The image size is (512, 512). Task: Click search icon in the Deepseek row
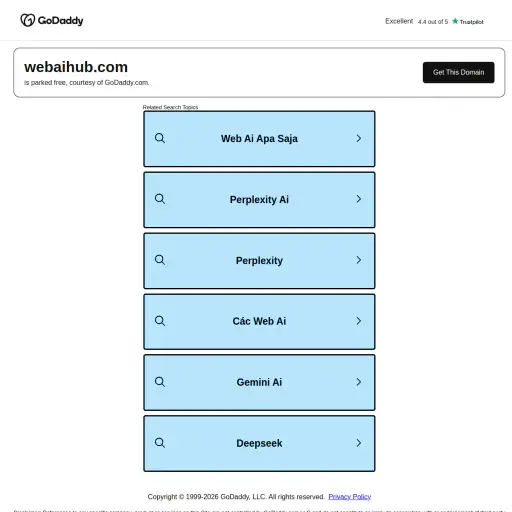tap(160, 443)
